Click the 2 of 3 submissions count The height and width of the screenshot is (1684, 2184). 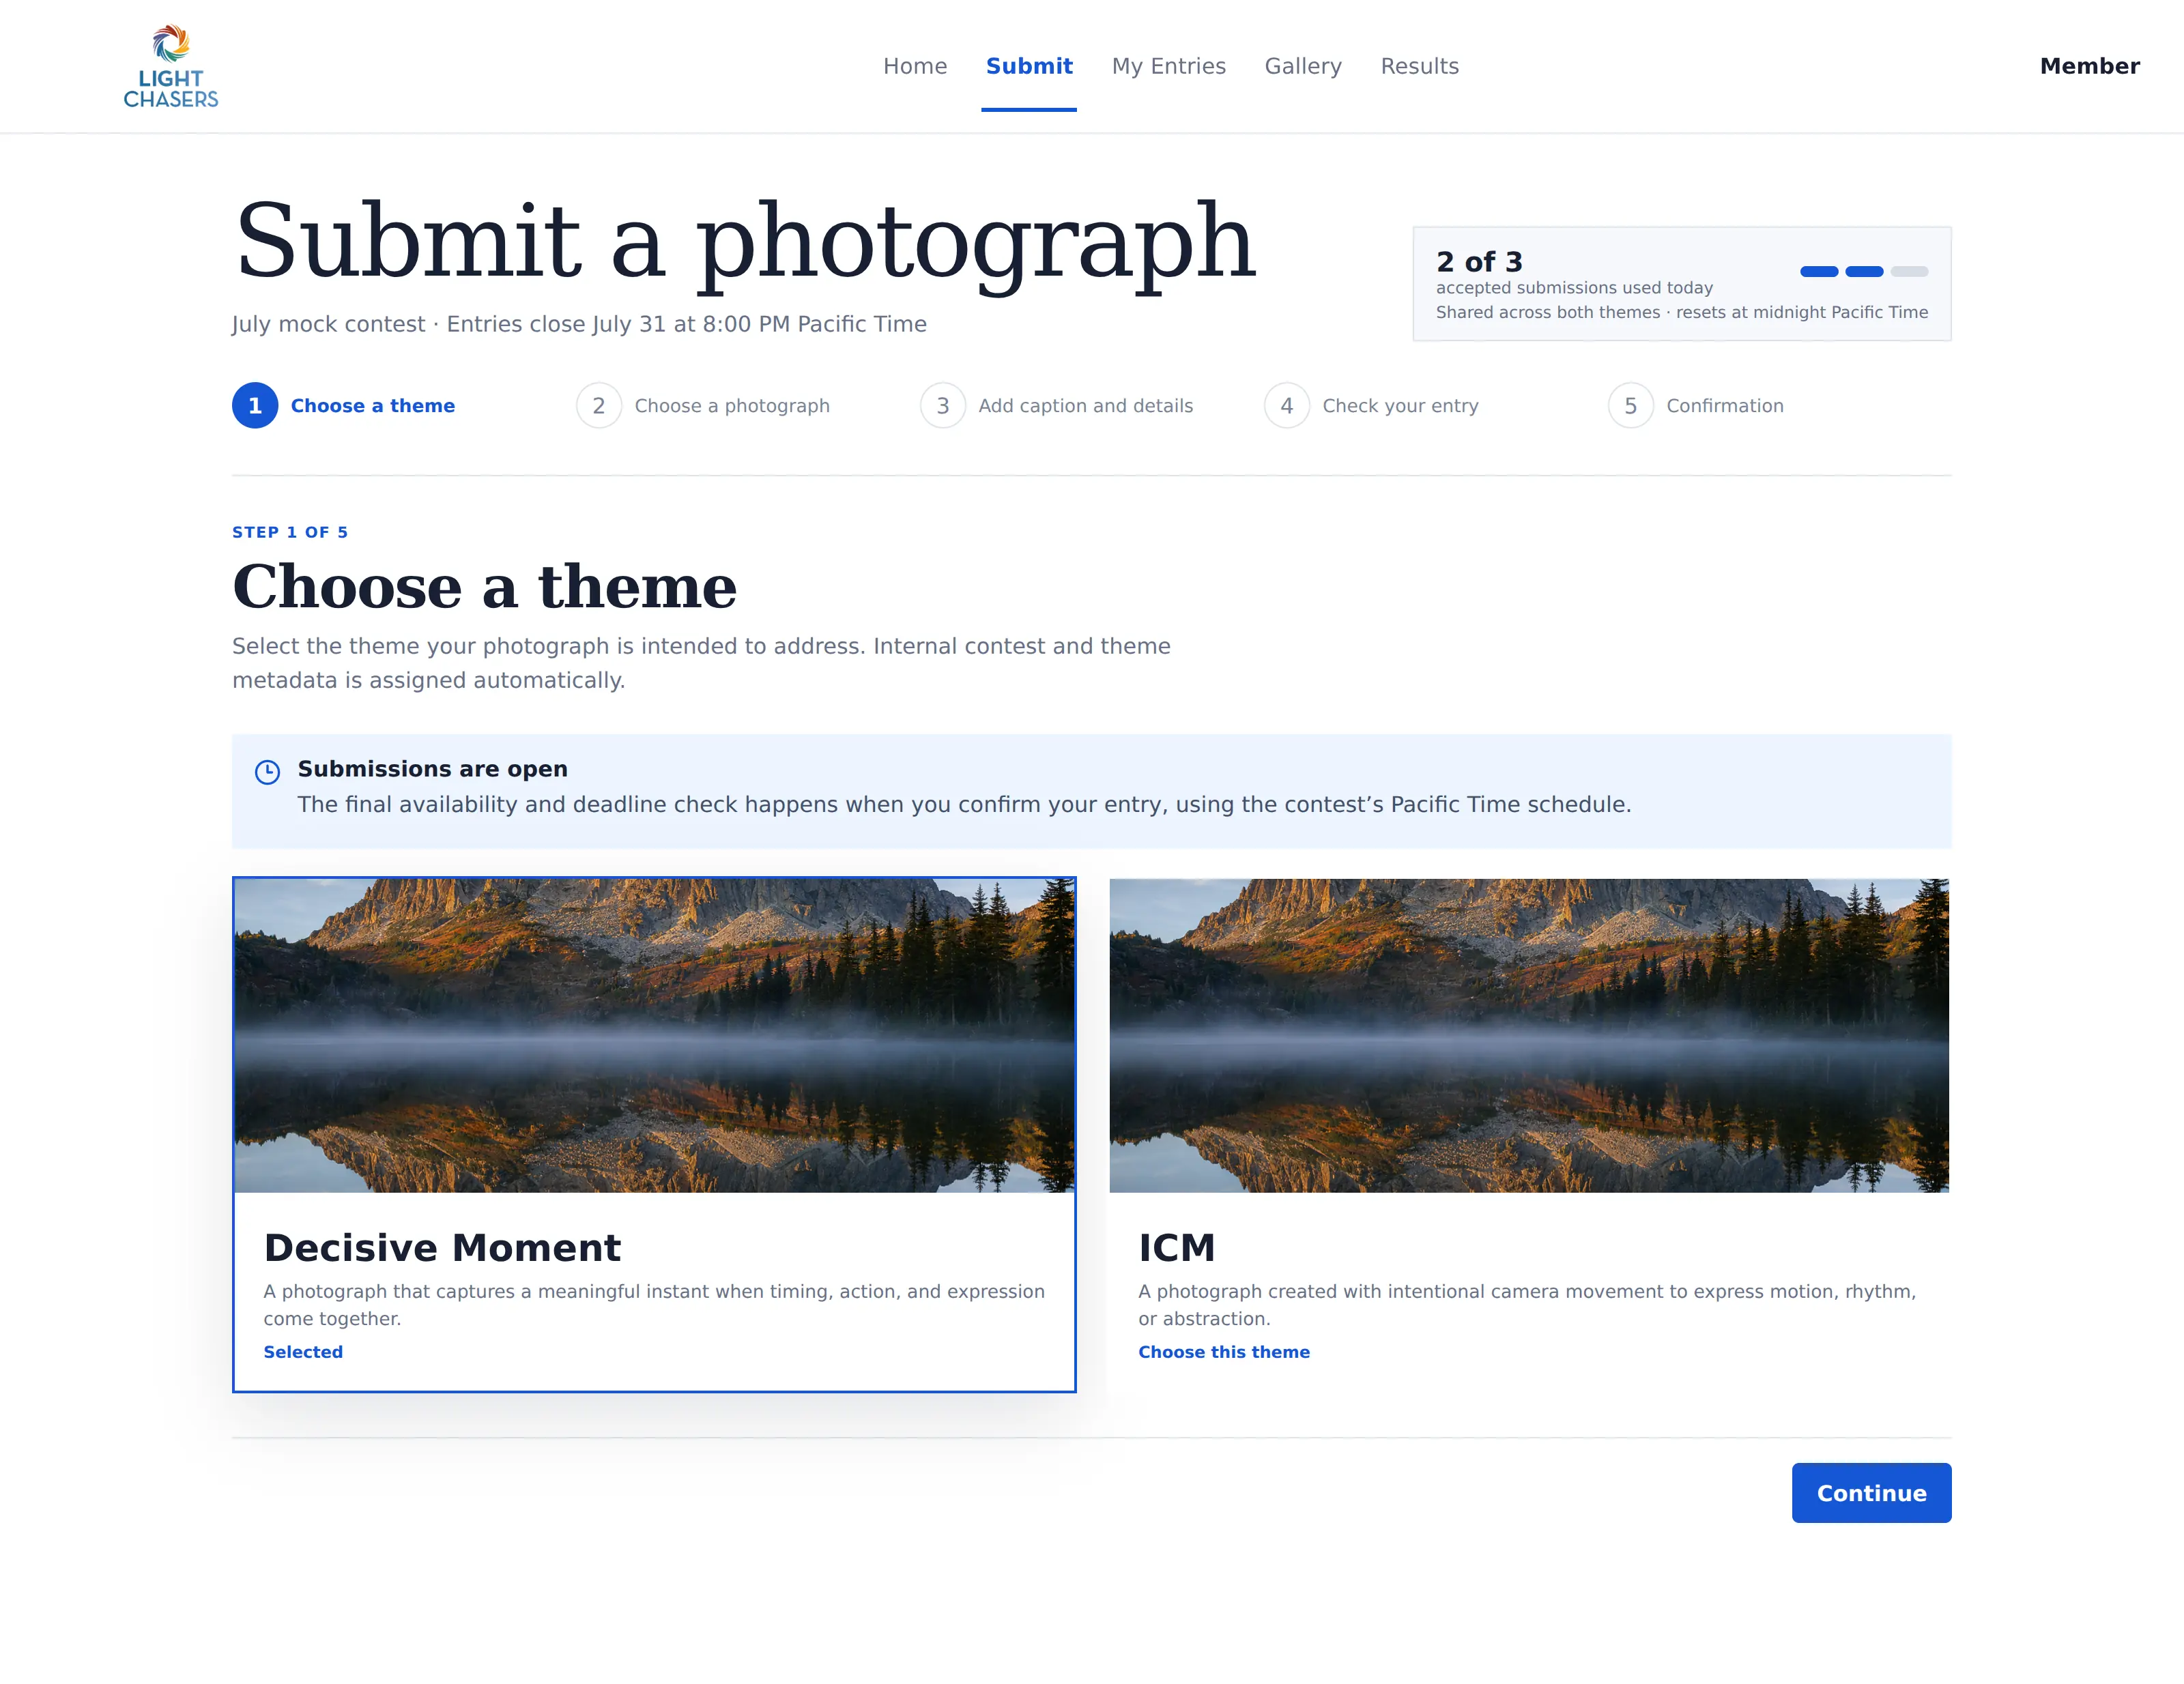tap(1479, 262)
